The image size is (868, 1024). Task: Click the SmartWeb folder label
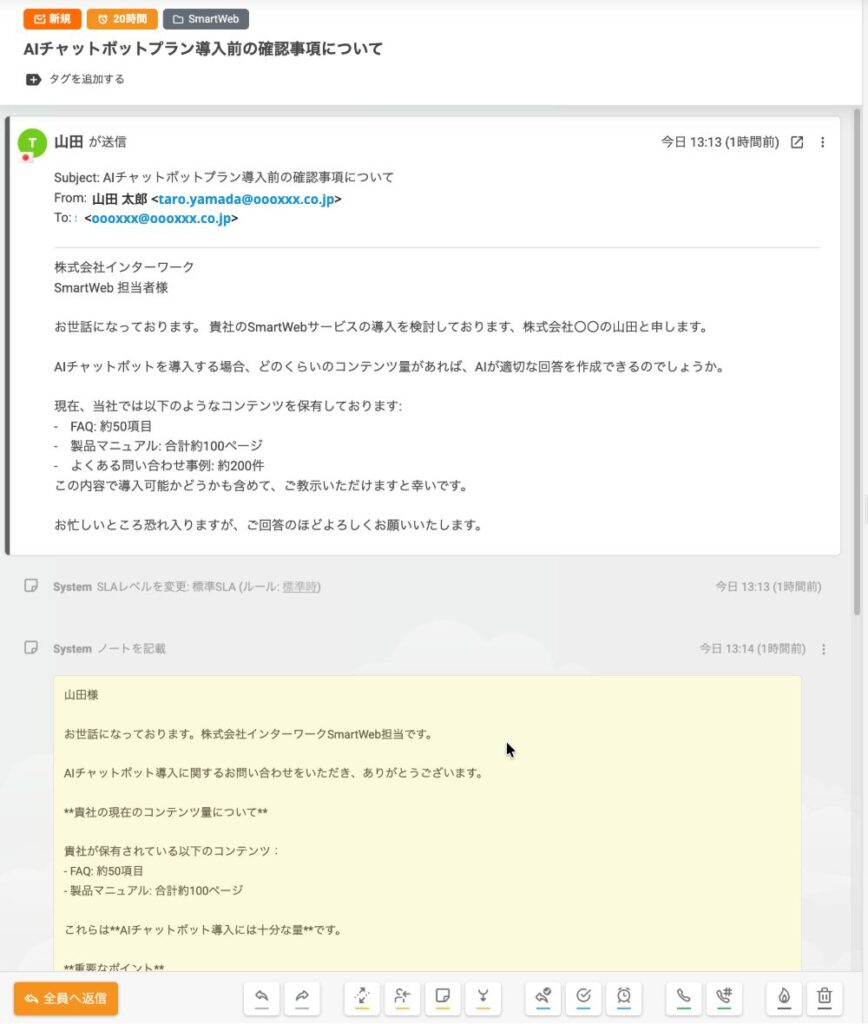click(206, 18)
